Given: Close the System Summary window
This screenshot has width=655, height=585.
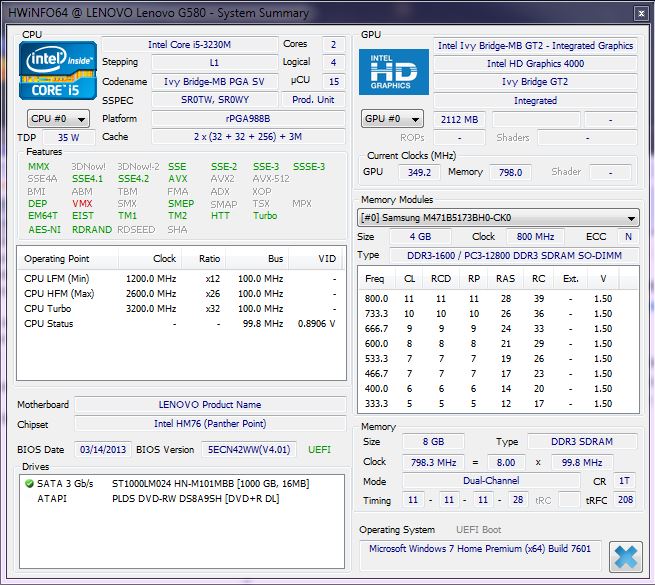Looking at the screenshot, I should click(641, 14).
